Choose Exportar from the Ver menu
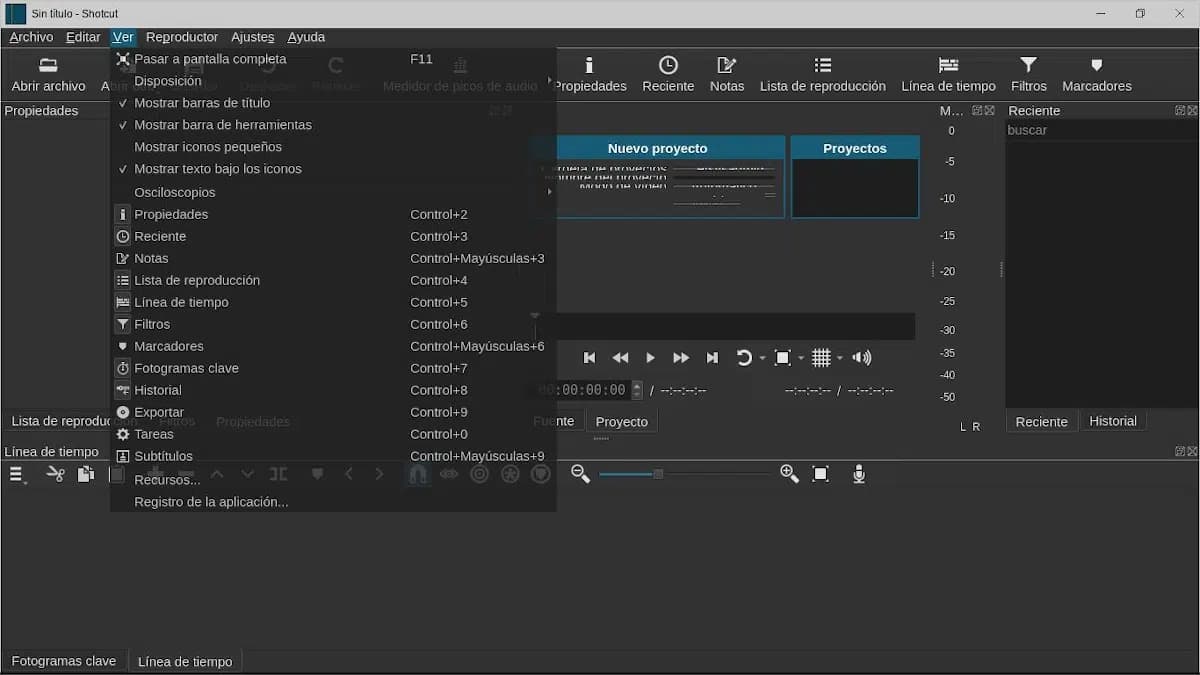Screen dimensions: 1200x675 tap(333, 412)
